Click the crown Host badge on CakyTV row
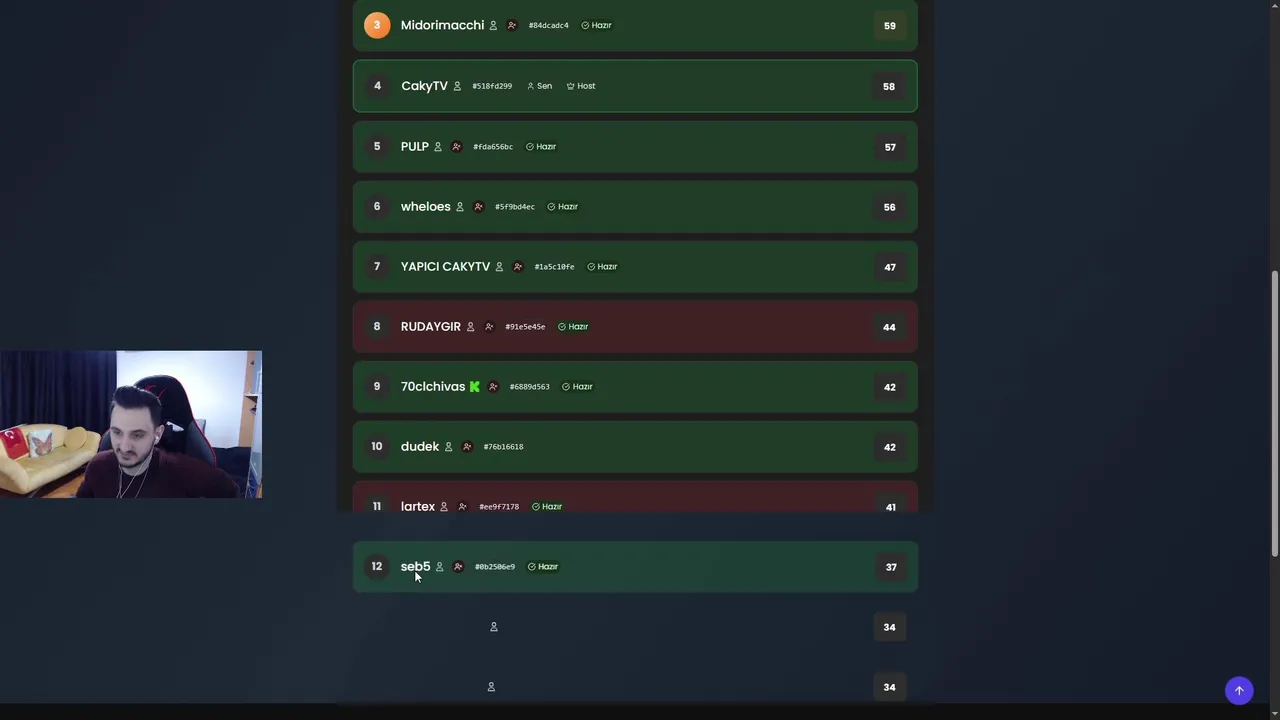This screenshot has width=1280, height=720. click(x=581, y=86)
